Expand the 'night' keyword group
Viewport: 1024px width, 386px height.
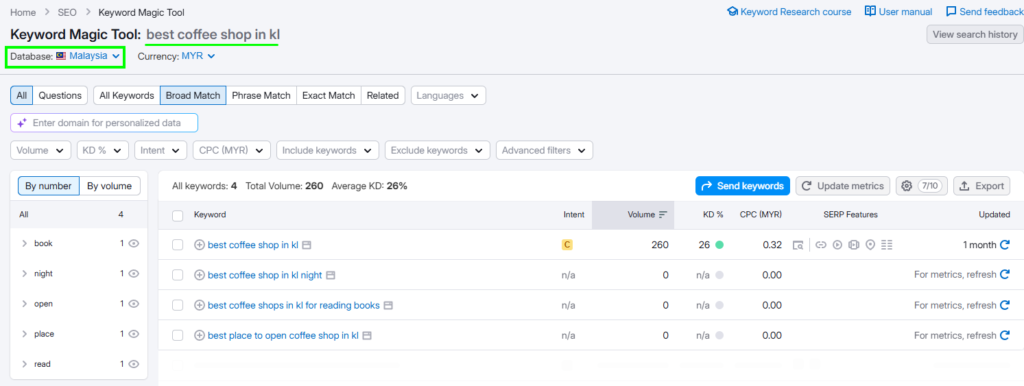click(24, 274)
